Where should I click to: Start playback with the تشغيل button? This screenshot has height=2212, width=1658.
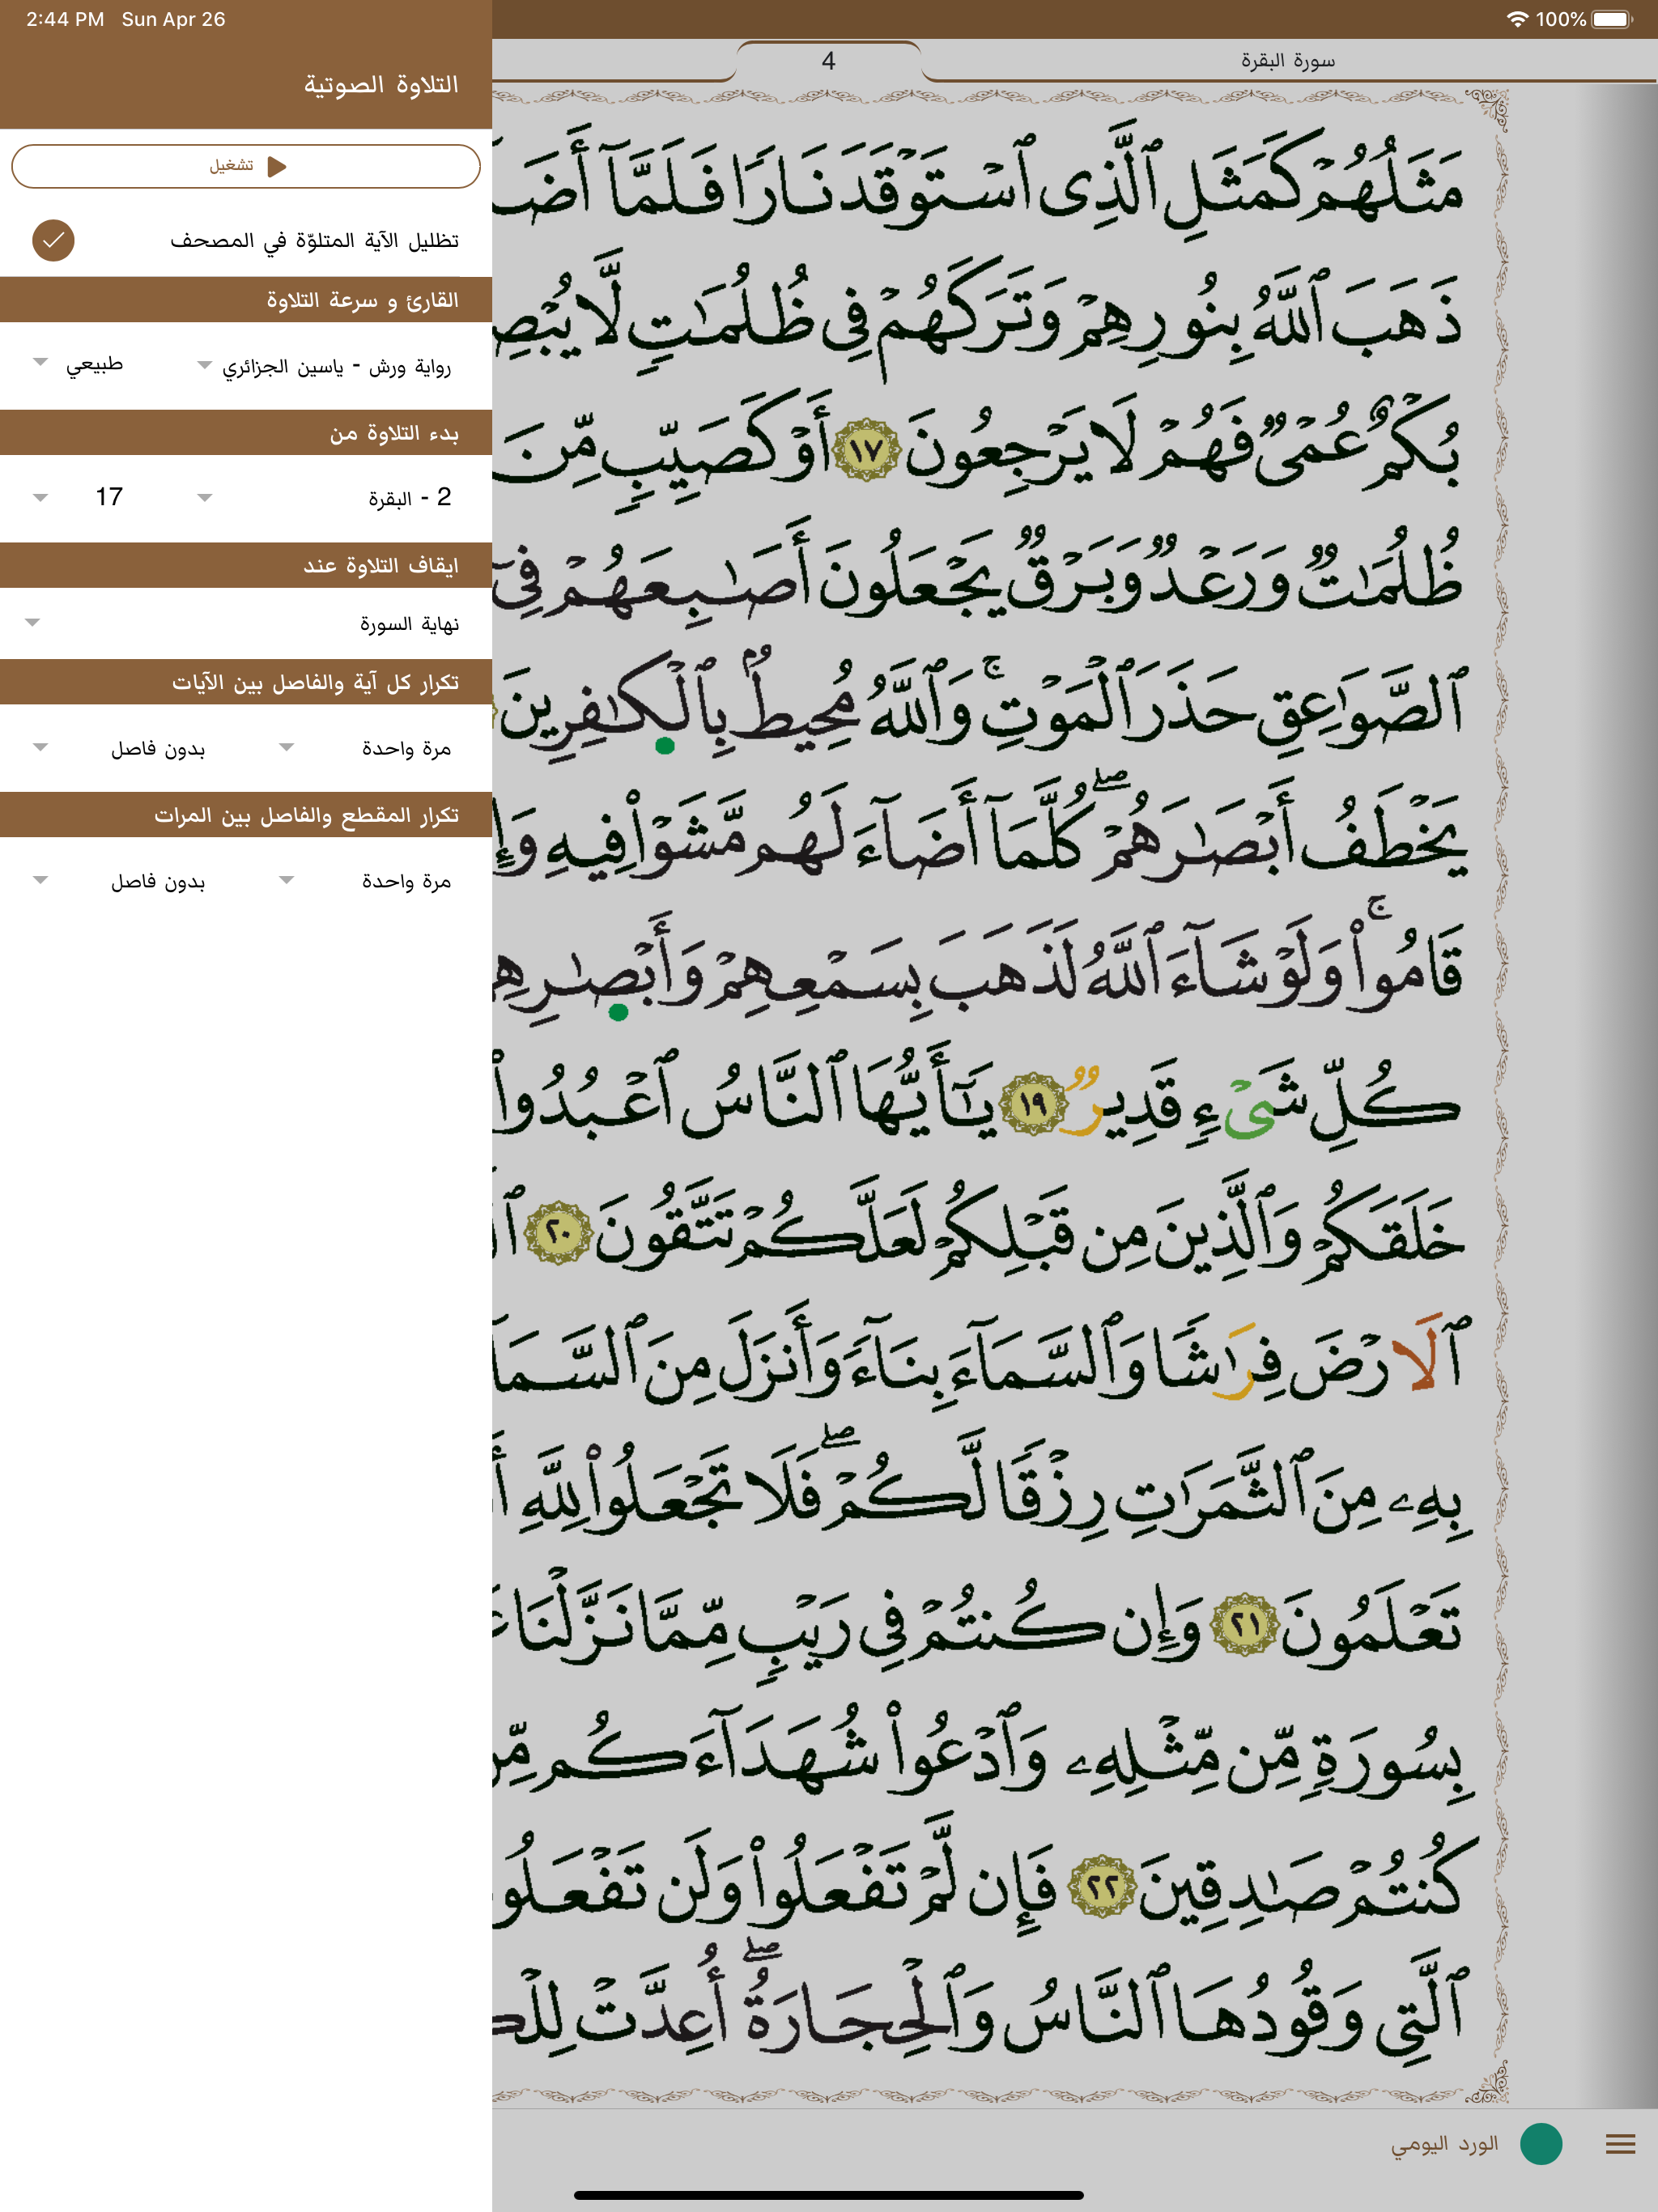(x=246, y=166)
